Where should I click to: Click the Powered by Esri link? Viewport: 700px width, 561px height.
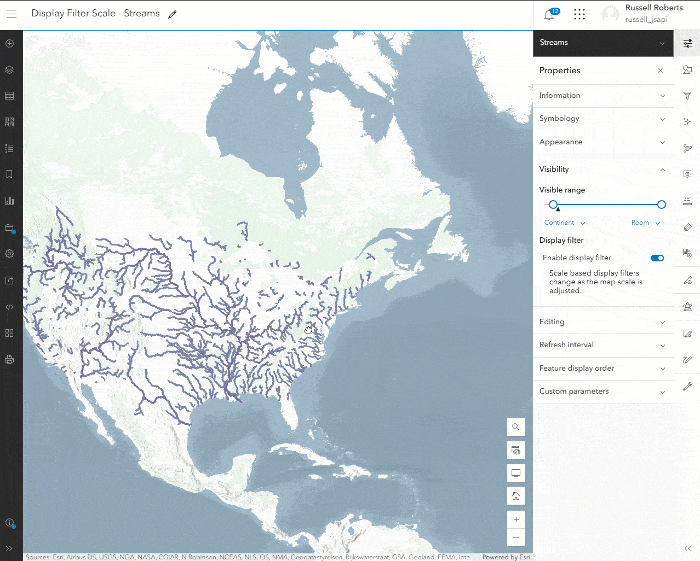point(506,557)
